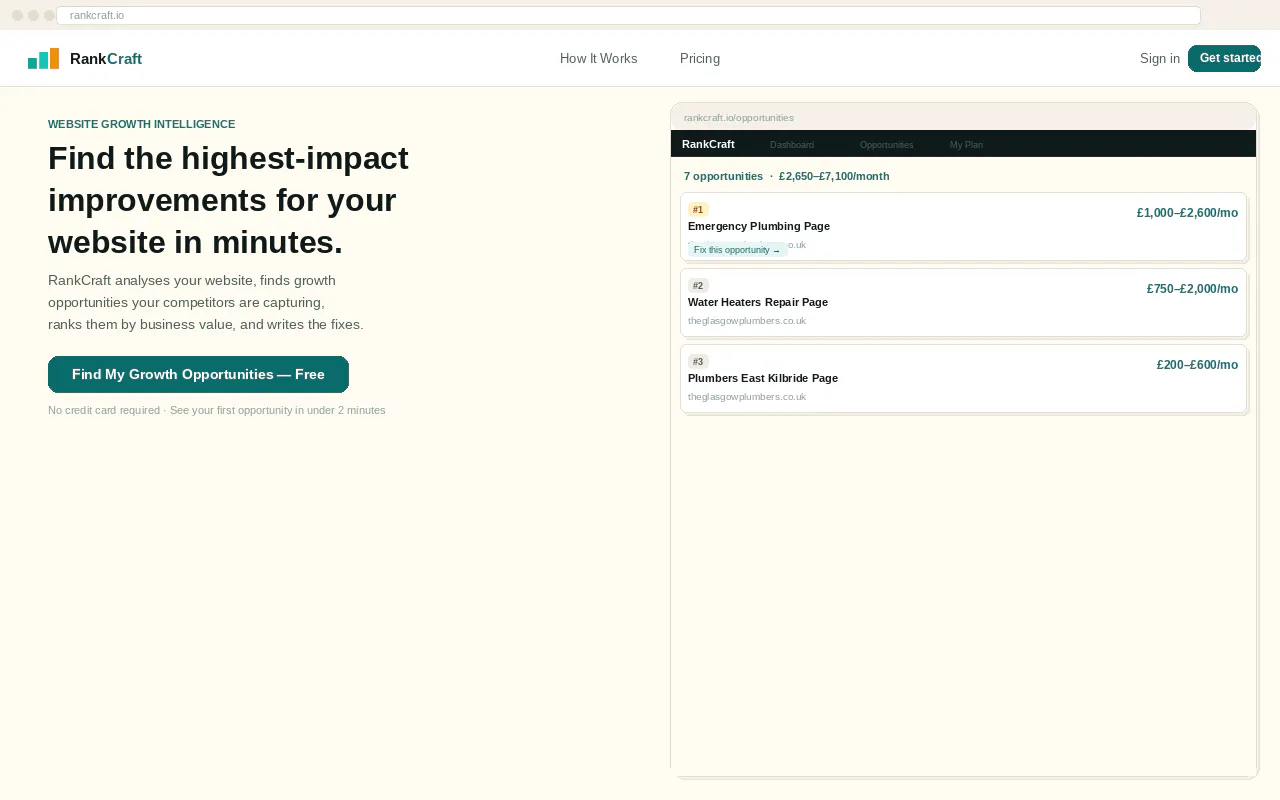The width and height of the screenshot is (1280, 800).
Task: Open the How It Works page
Action: [598, 58]
